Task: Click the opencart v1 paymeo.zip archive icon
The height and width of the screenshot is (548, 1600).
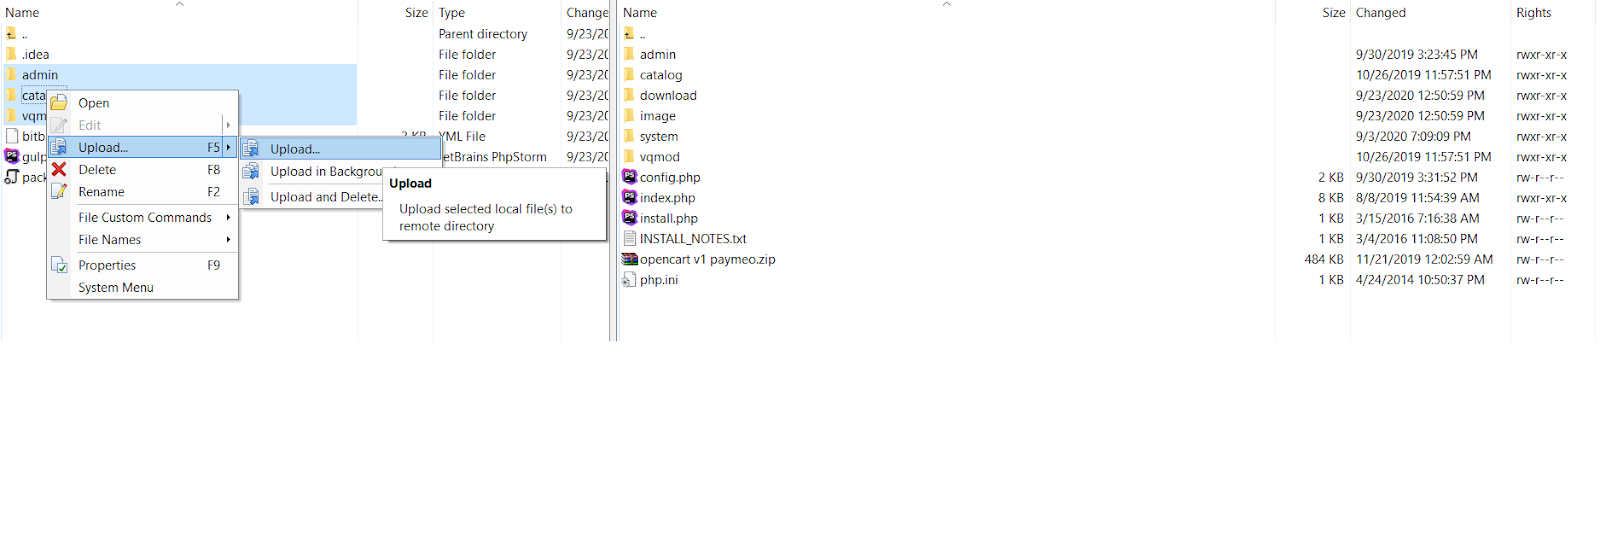Action: pos(629,259)
